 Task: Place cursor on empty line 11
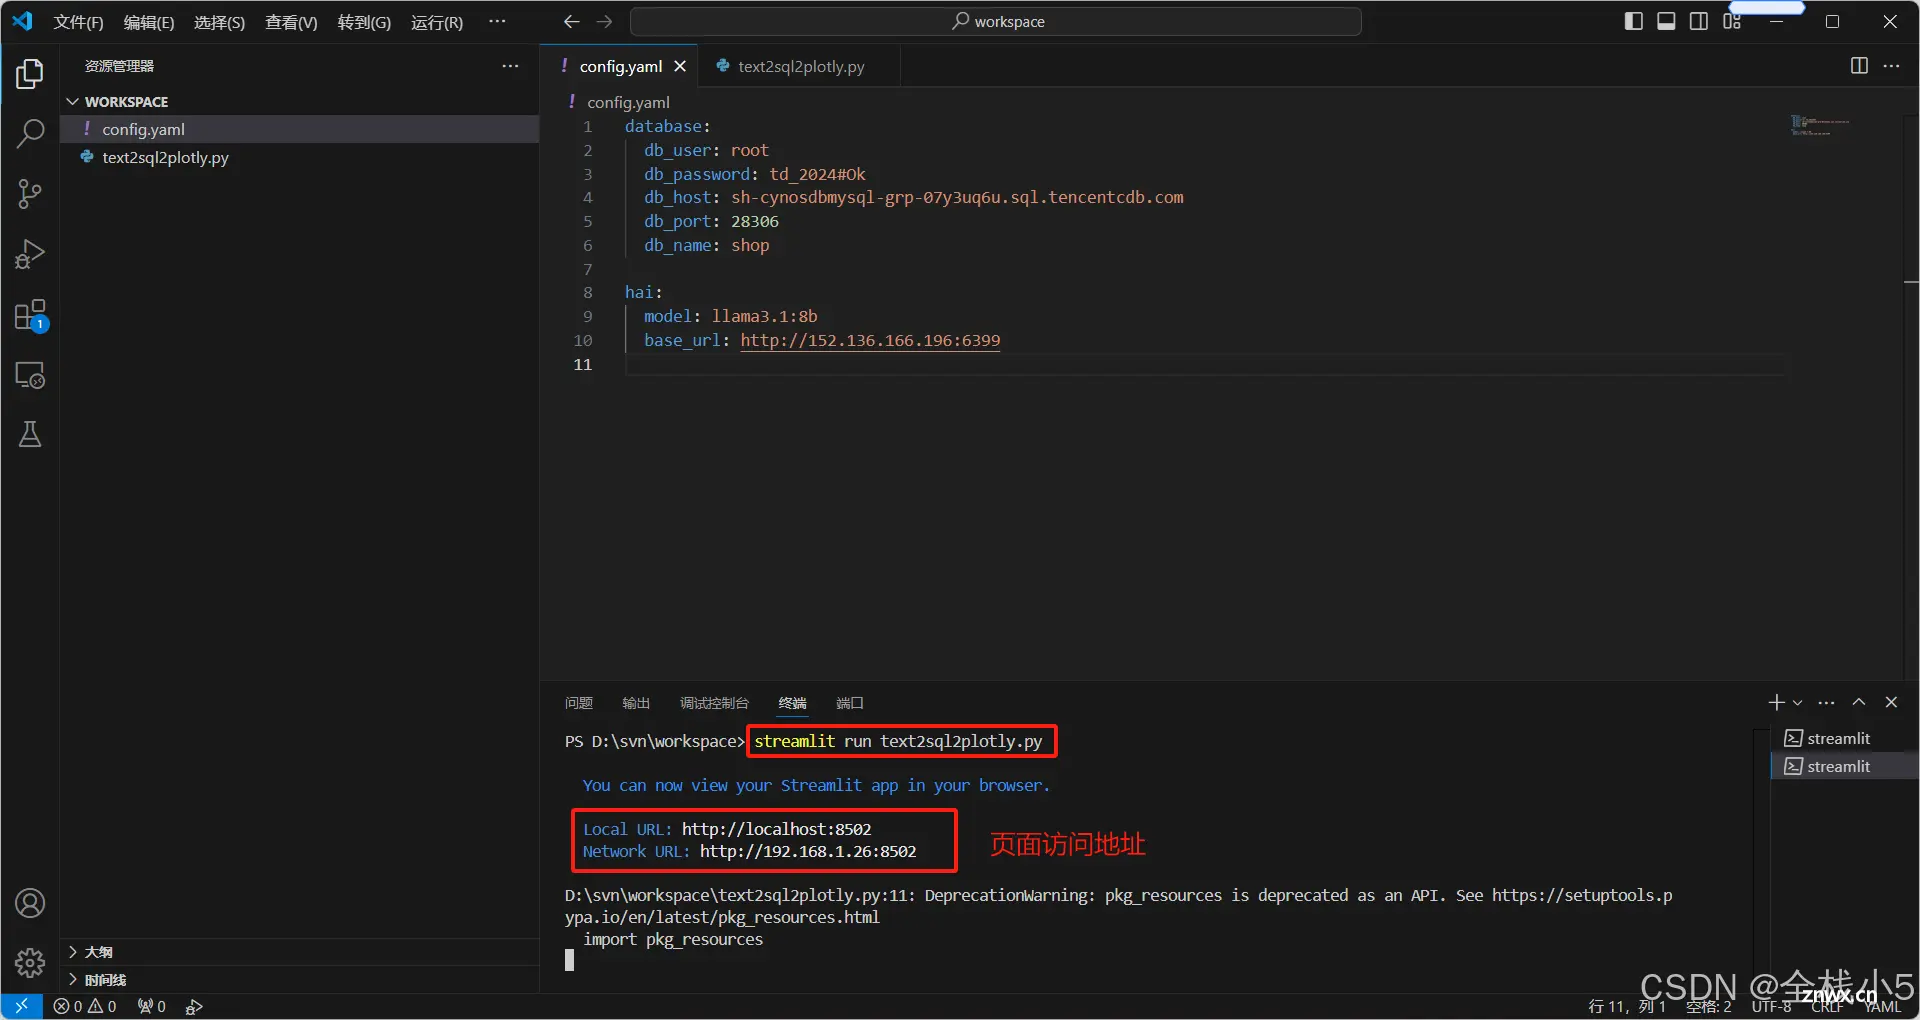click(1204, 364)
